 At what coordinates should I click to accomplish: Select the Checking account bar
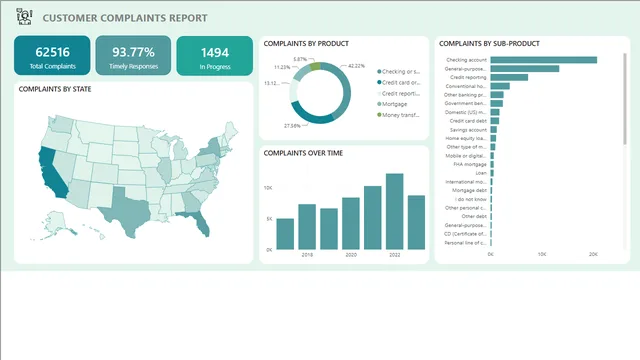[544, 60]
